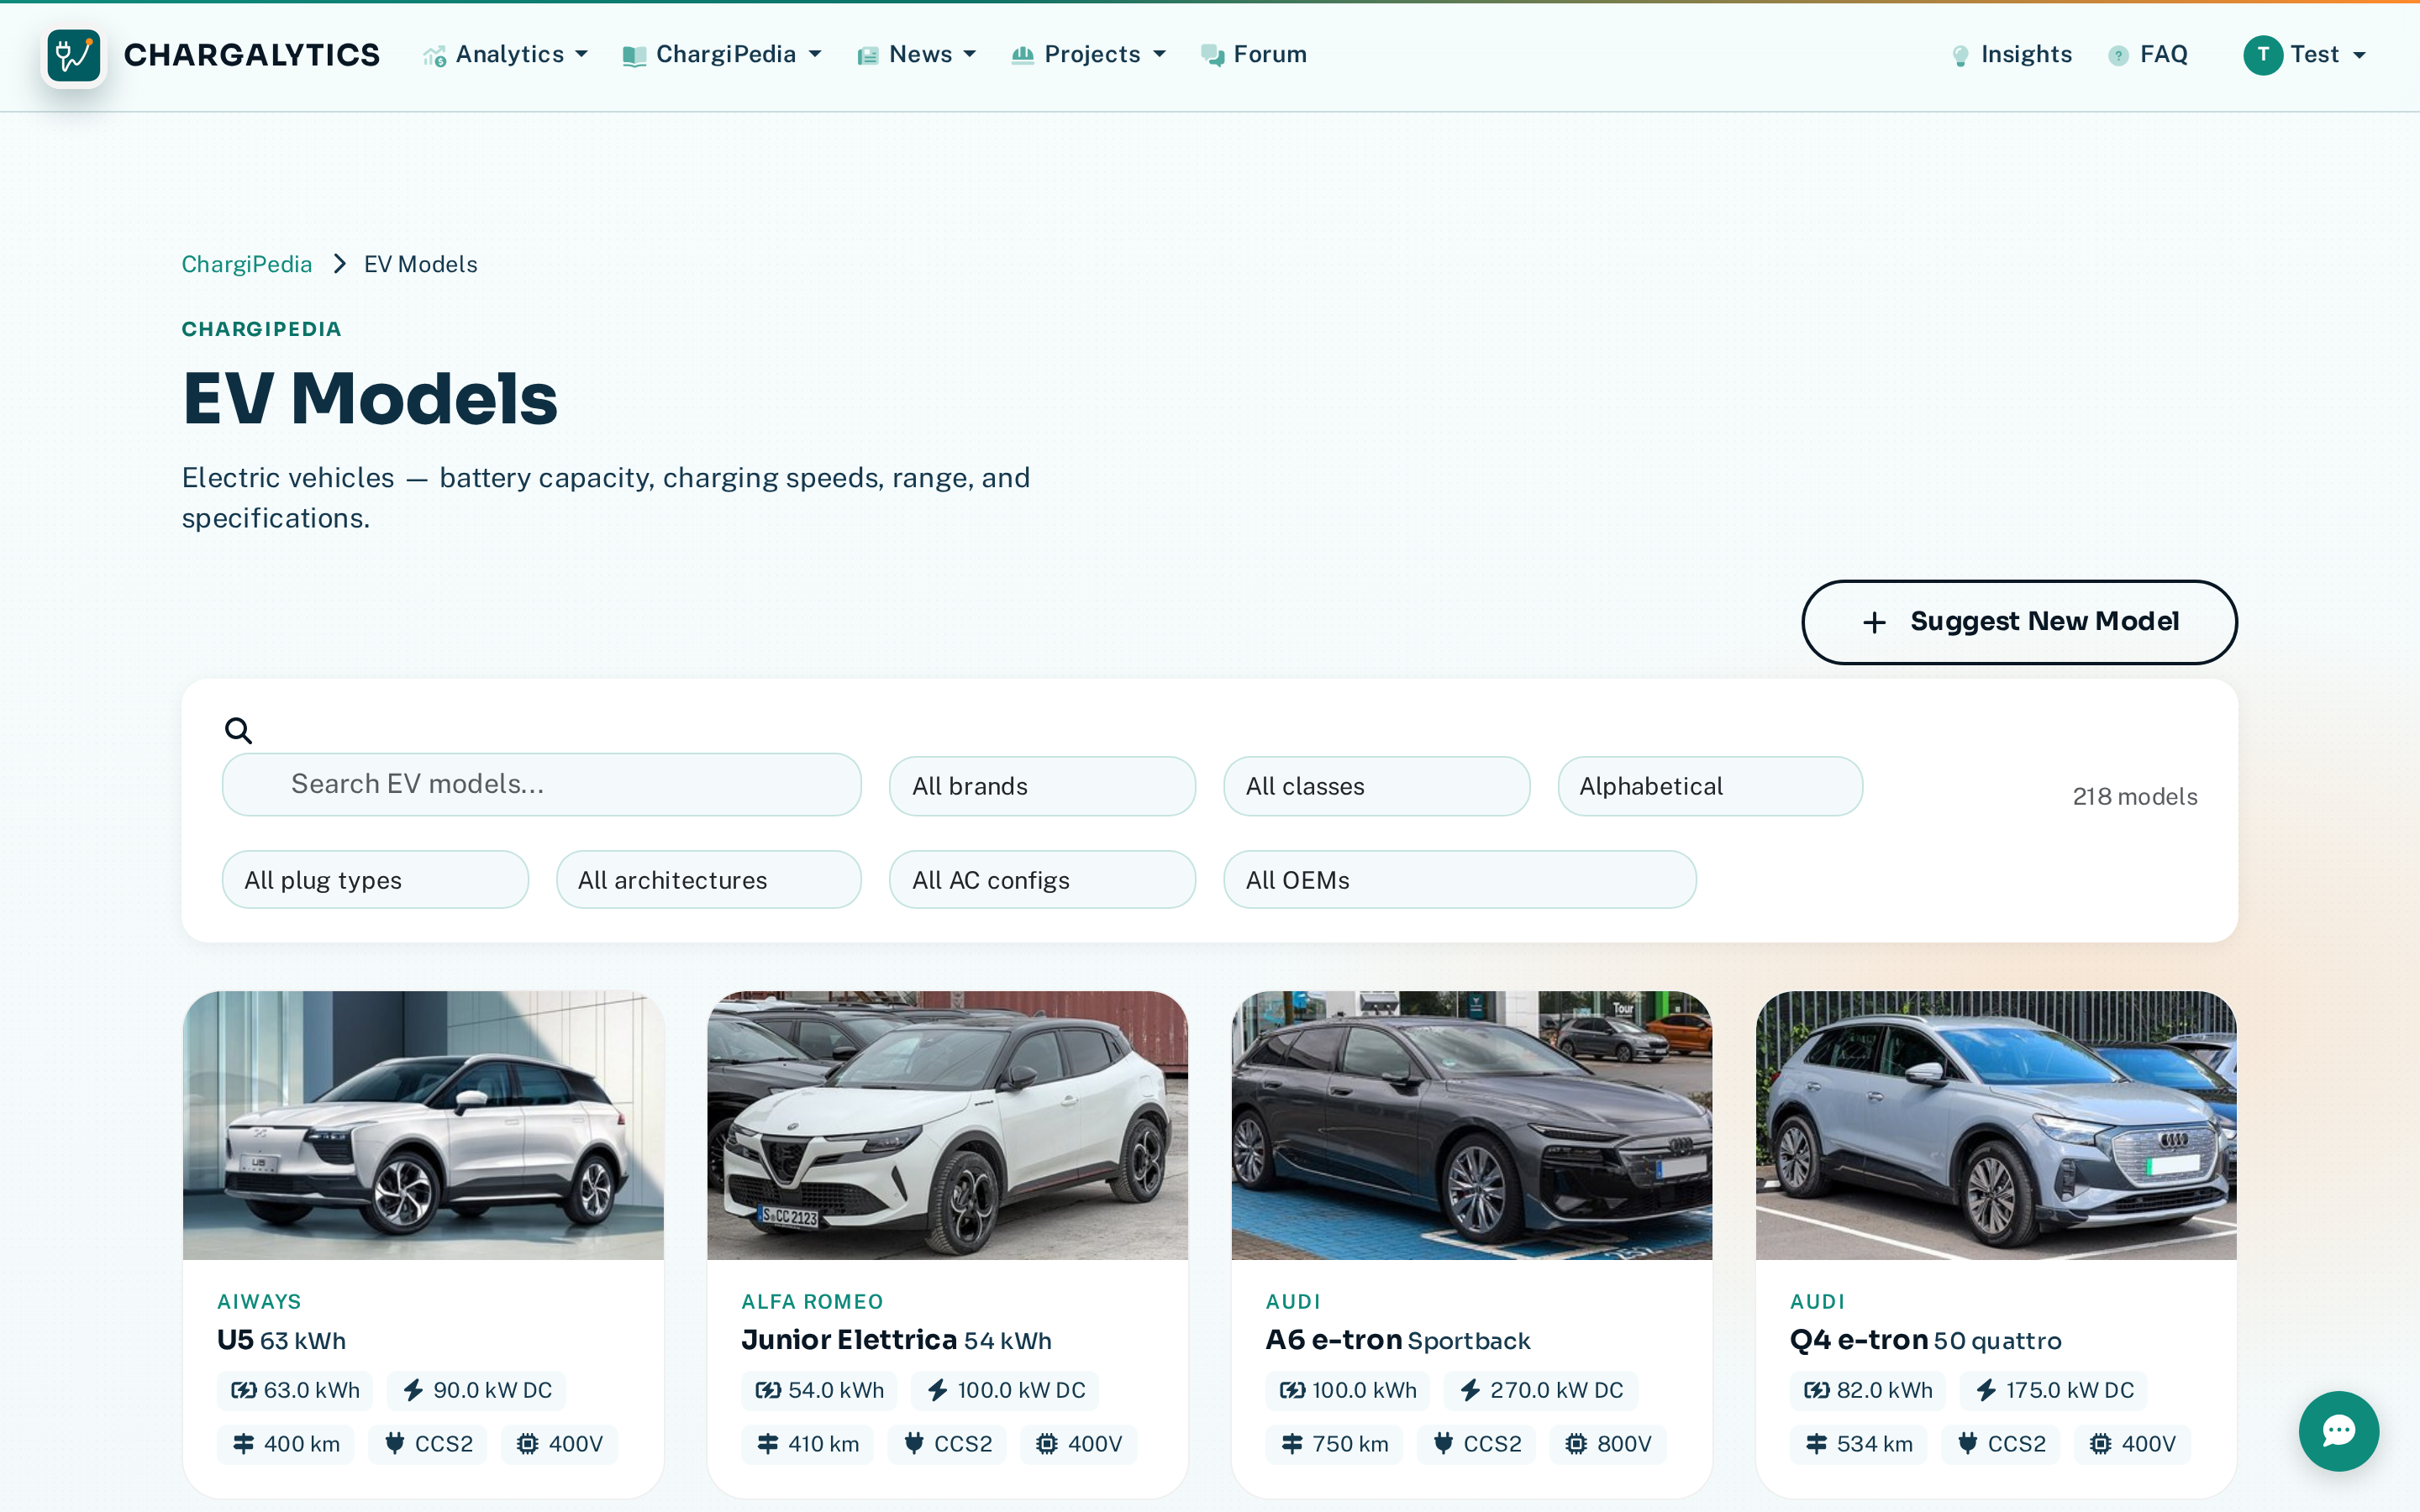Click range icon beside 400 km
The image size is (2420, 1512).
[x=243, y=1444]
